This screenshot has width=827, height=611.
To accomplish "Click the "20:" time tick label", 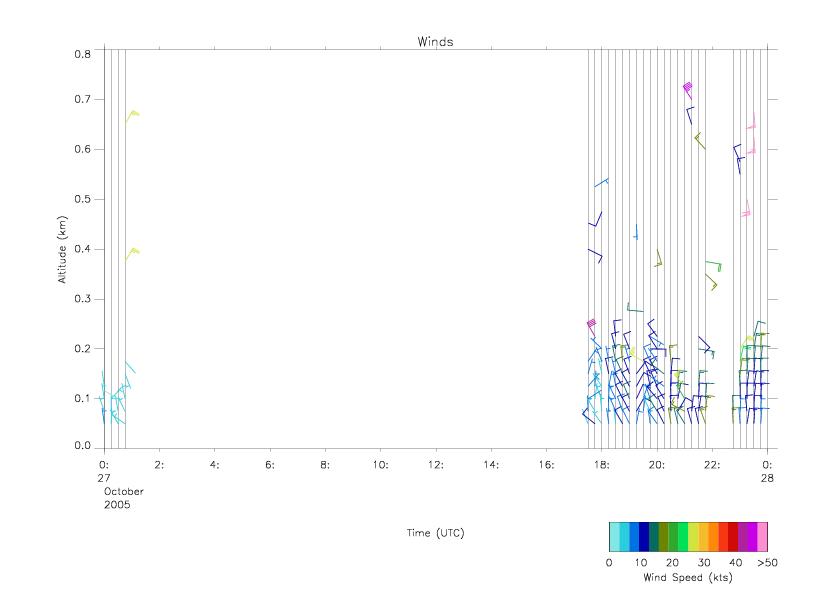I will (x=657, y=465).
